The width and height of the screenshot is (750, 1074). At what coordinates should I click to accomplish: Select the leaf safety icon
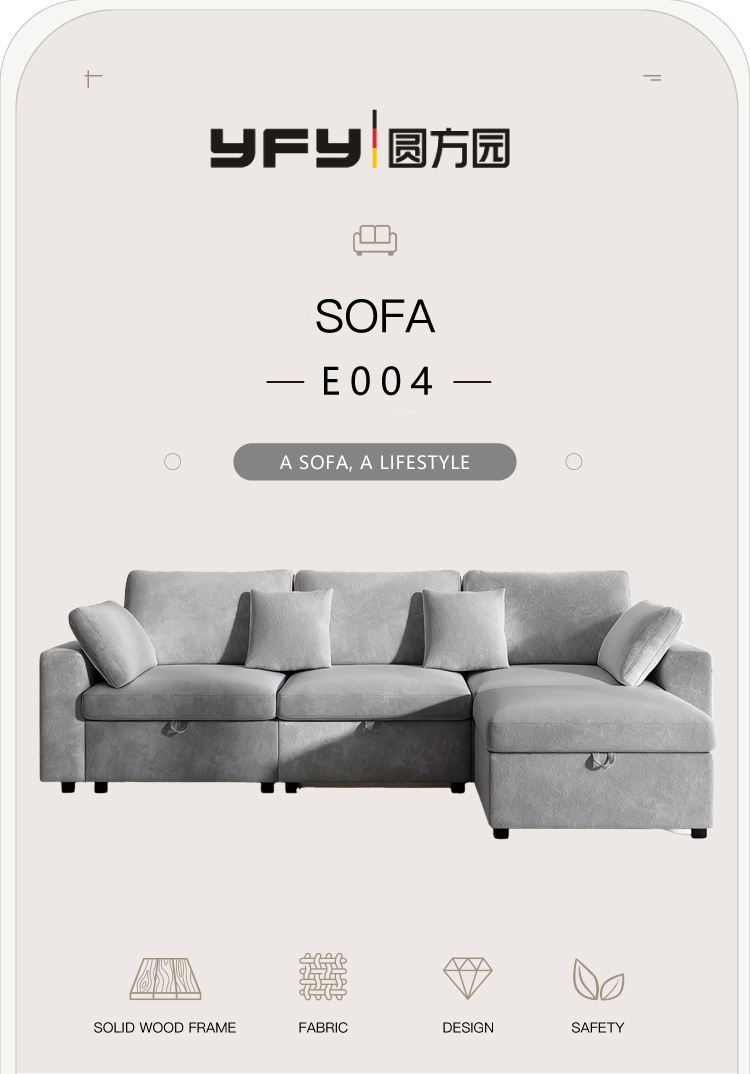[598, 979]
